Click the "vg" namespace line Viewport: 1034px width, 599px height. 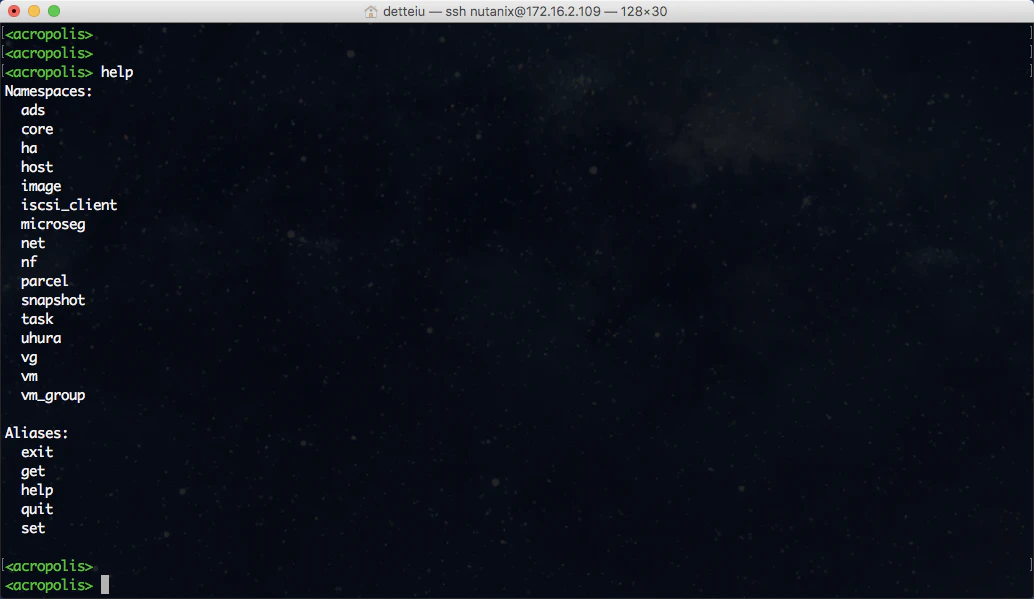(29, 358)
